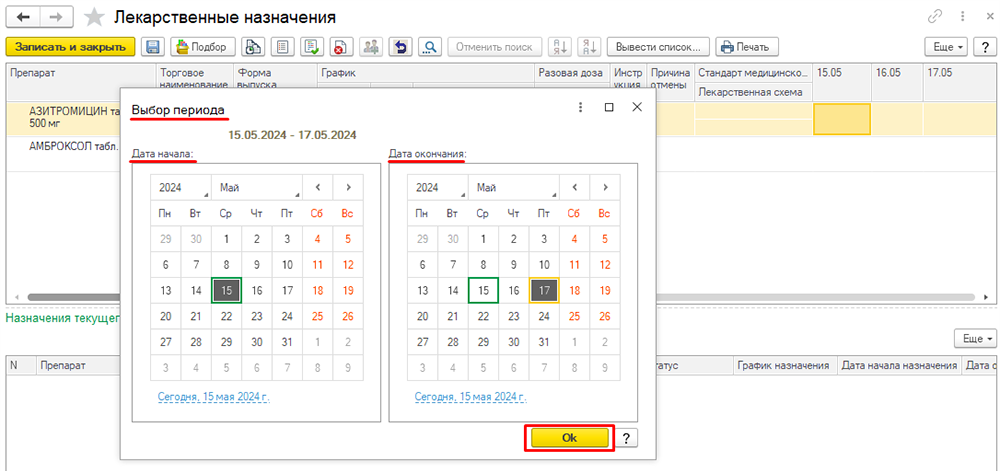Click Сегодня link under the start date calendar
Viewport: 1000px width, 471px height.
(x=214, y=396)
